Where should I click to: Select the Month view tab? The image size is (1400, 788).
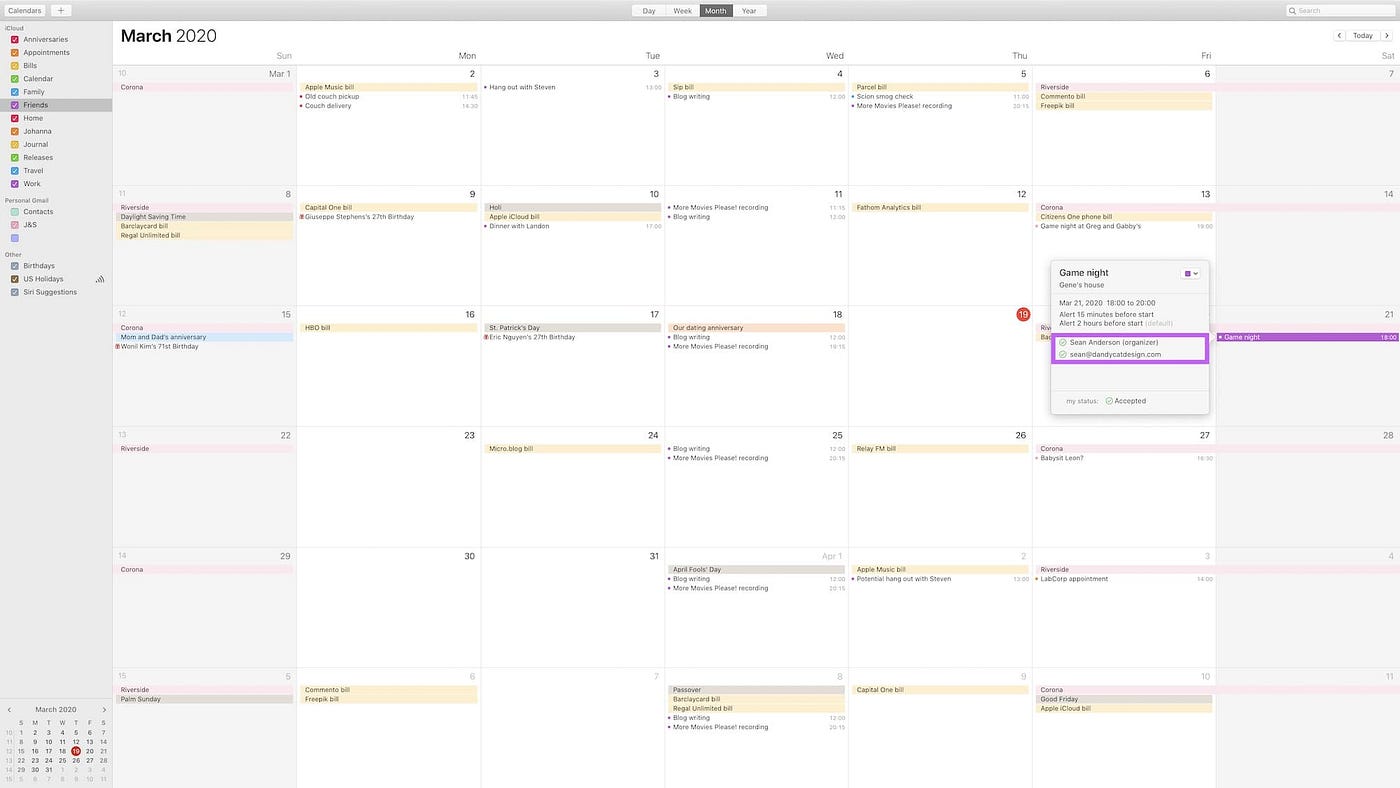716,10
